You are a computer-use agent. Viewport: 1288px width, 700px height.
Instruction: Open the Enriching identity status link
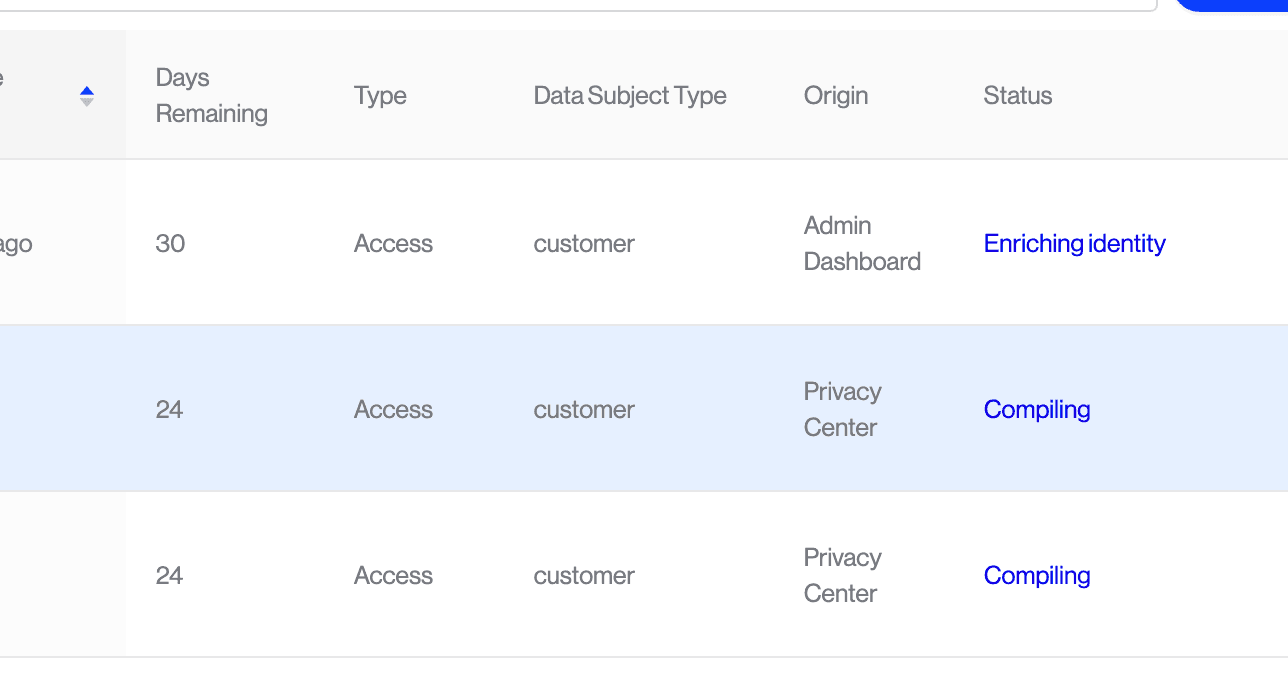coord(1074,244)
